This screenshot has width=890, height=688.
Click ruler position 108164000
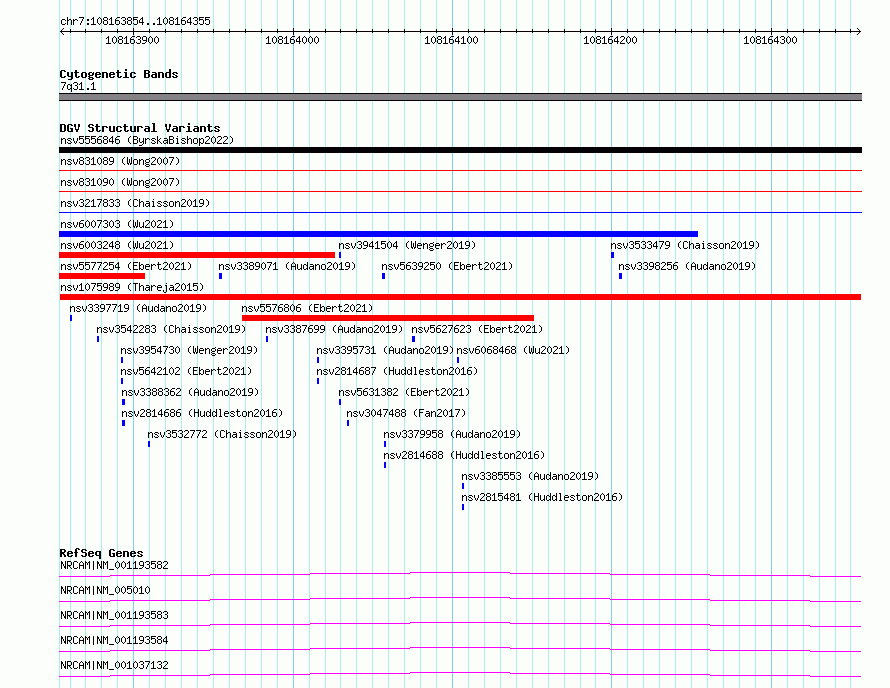pos(292,40)
